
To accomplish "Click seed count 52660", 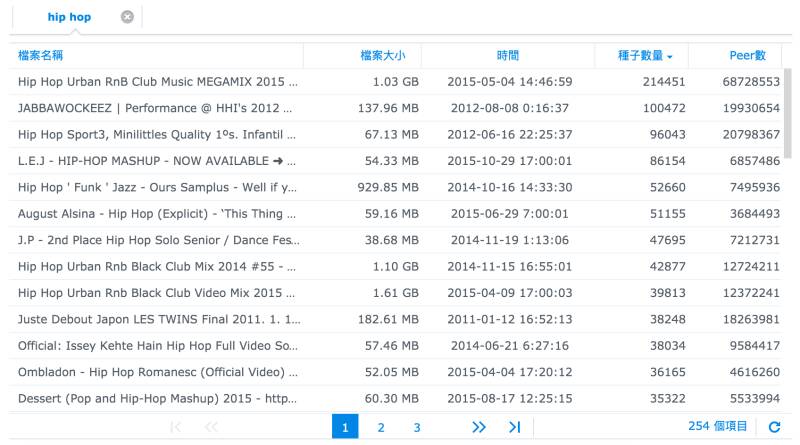I will tap(667, 187).
